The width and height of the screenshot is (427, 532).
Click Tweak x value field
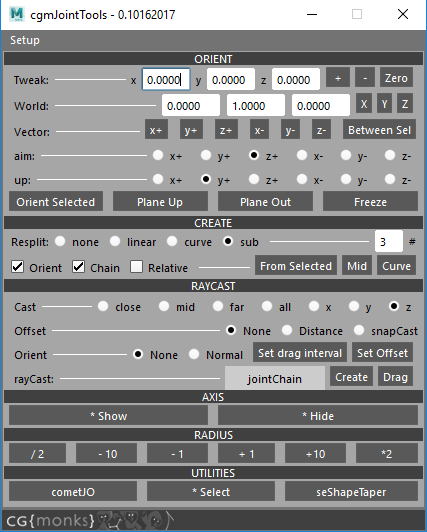point(166,79)
